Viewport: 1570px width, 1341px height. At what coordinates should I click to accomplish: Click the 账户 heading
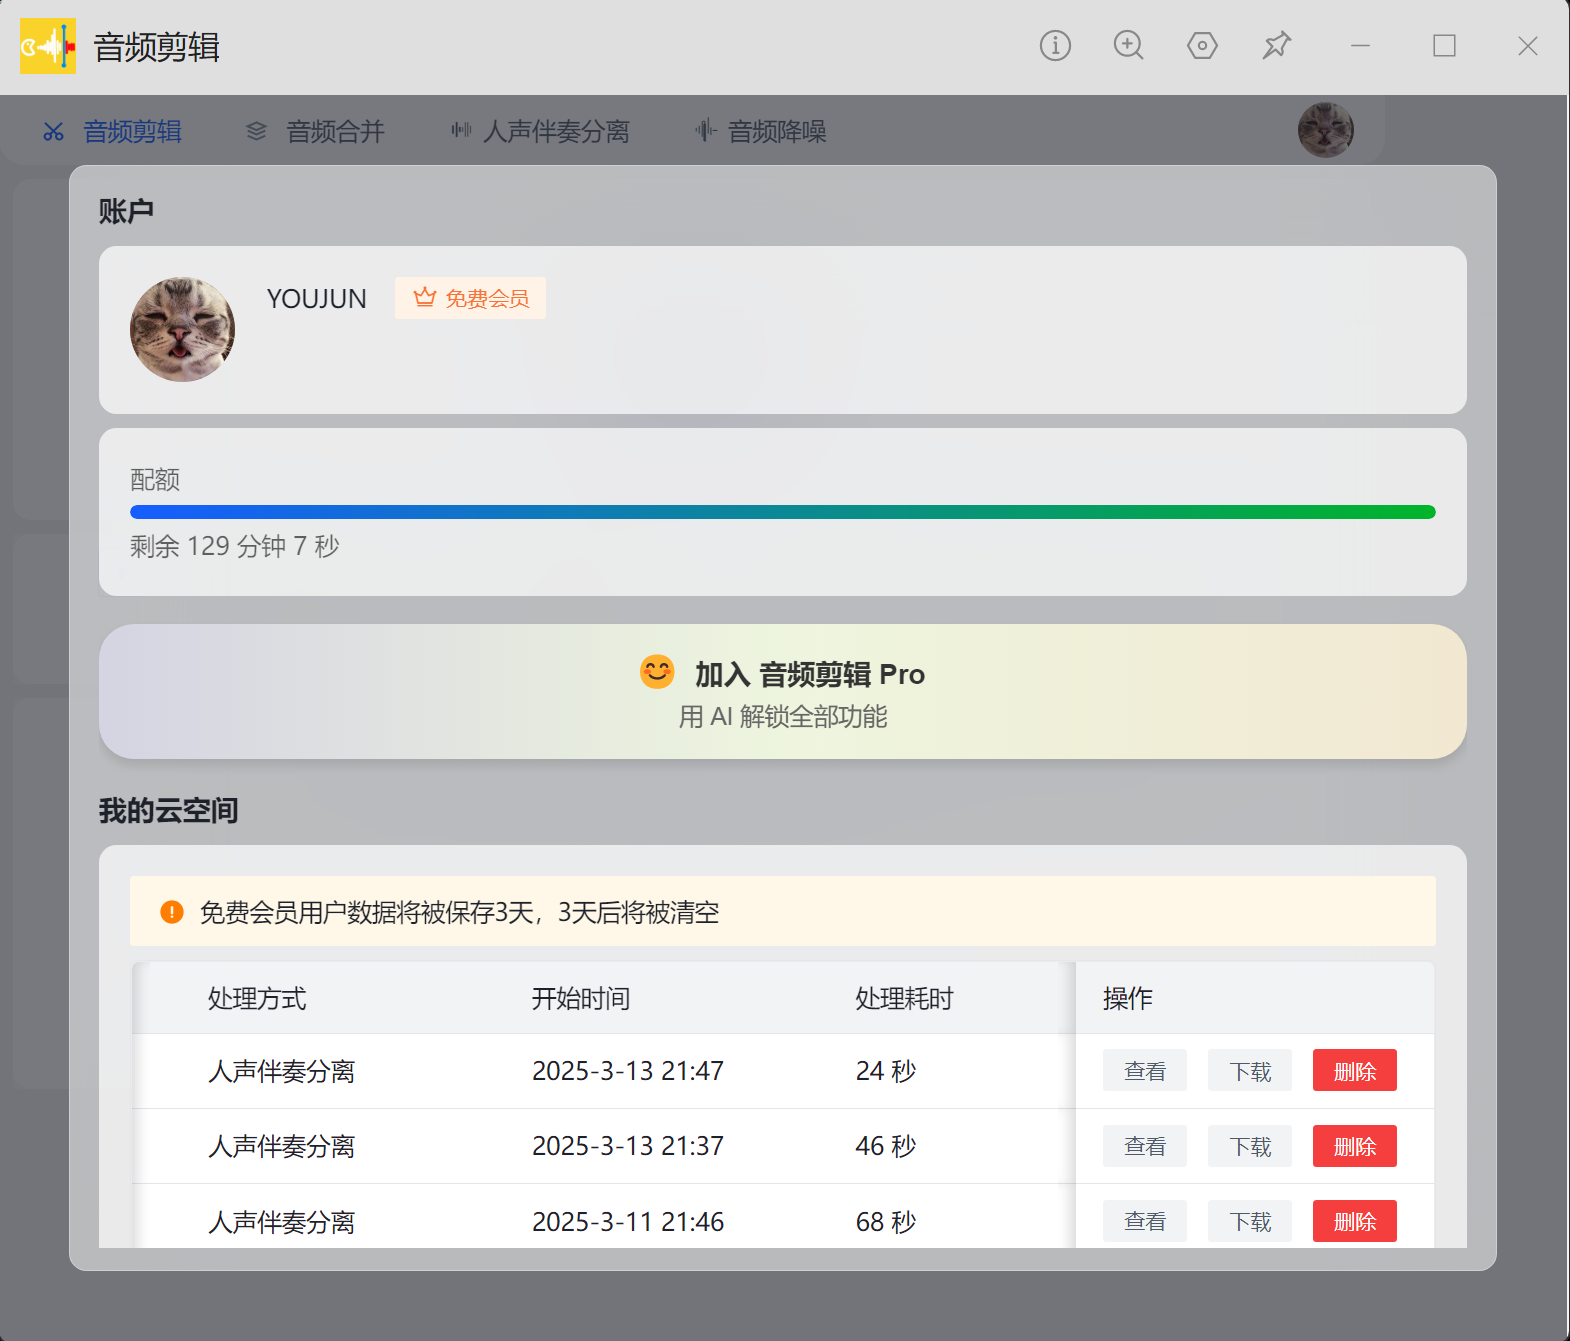tap(126, 211)
